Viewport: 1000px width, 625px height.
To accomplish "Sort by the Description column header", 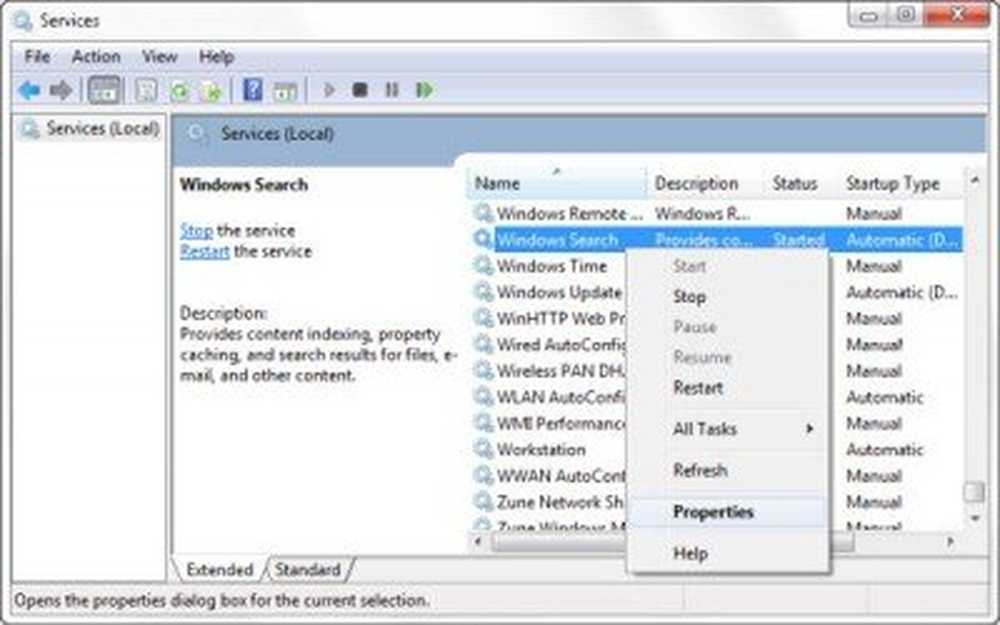I will click(705, 184).
